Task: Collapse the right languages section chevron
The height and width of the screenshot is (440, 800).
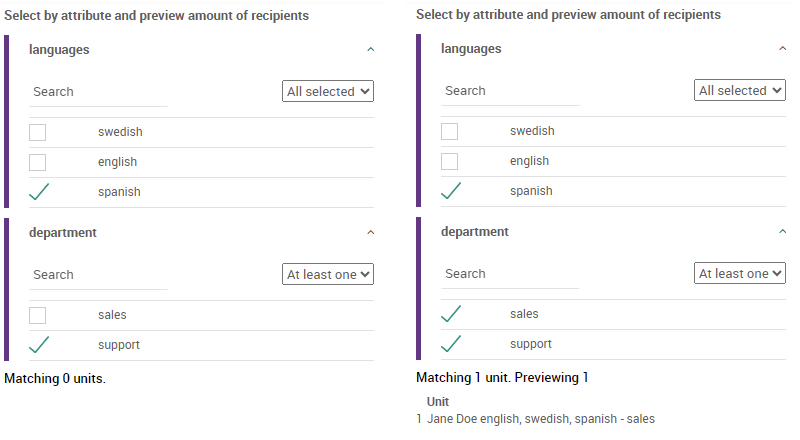Action: pyautogui.click(x=783, y=48)
